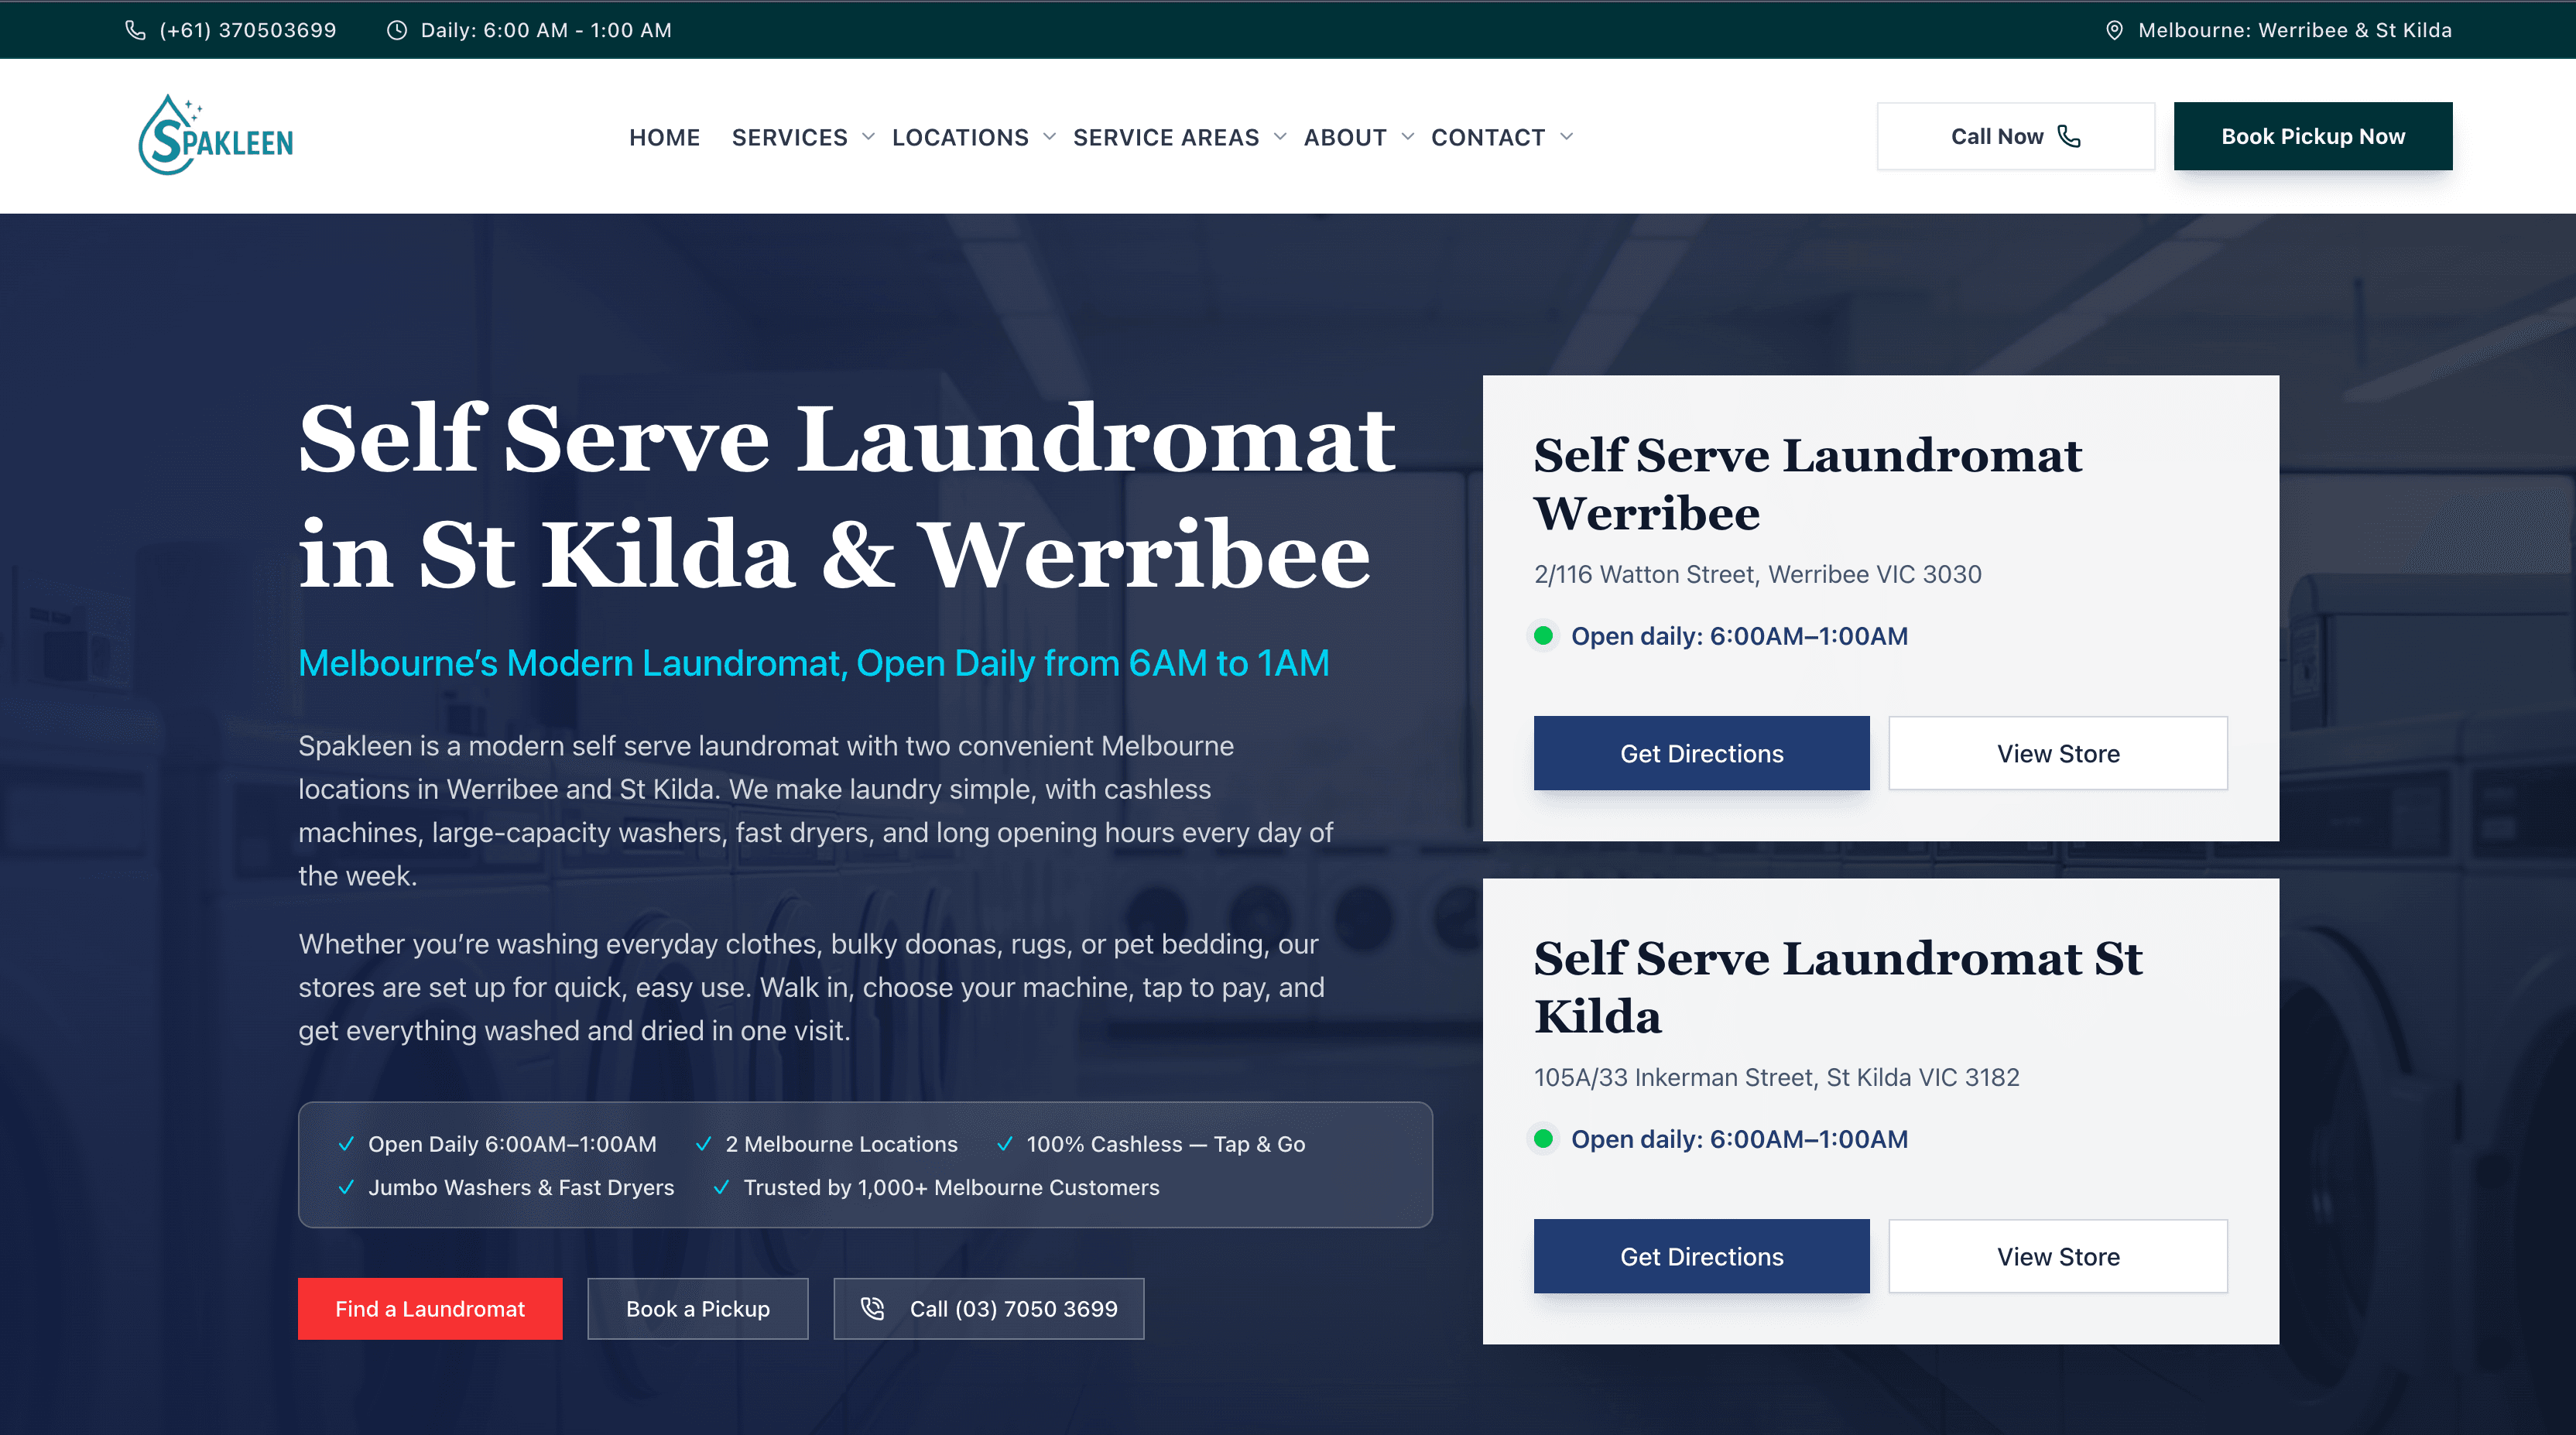The width and height of the screenshot is (2576, 1435).
Task: Click the Melbourne: Werribee & St Kilda text
Action: [x=2295, y=30]
